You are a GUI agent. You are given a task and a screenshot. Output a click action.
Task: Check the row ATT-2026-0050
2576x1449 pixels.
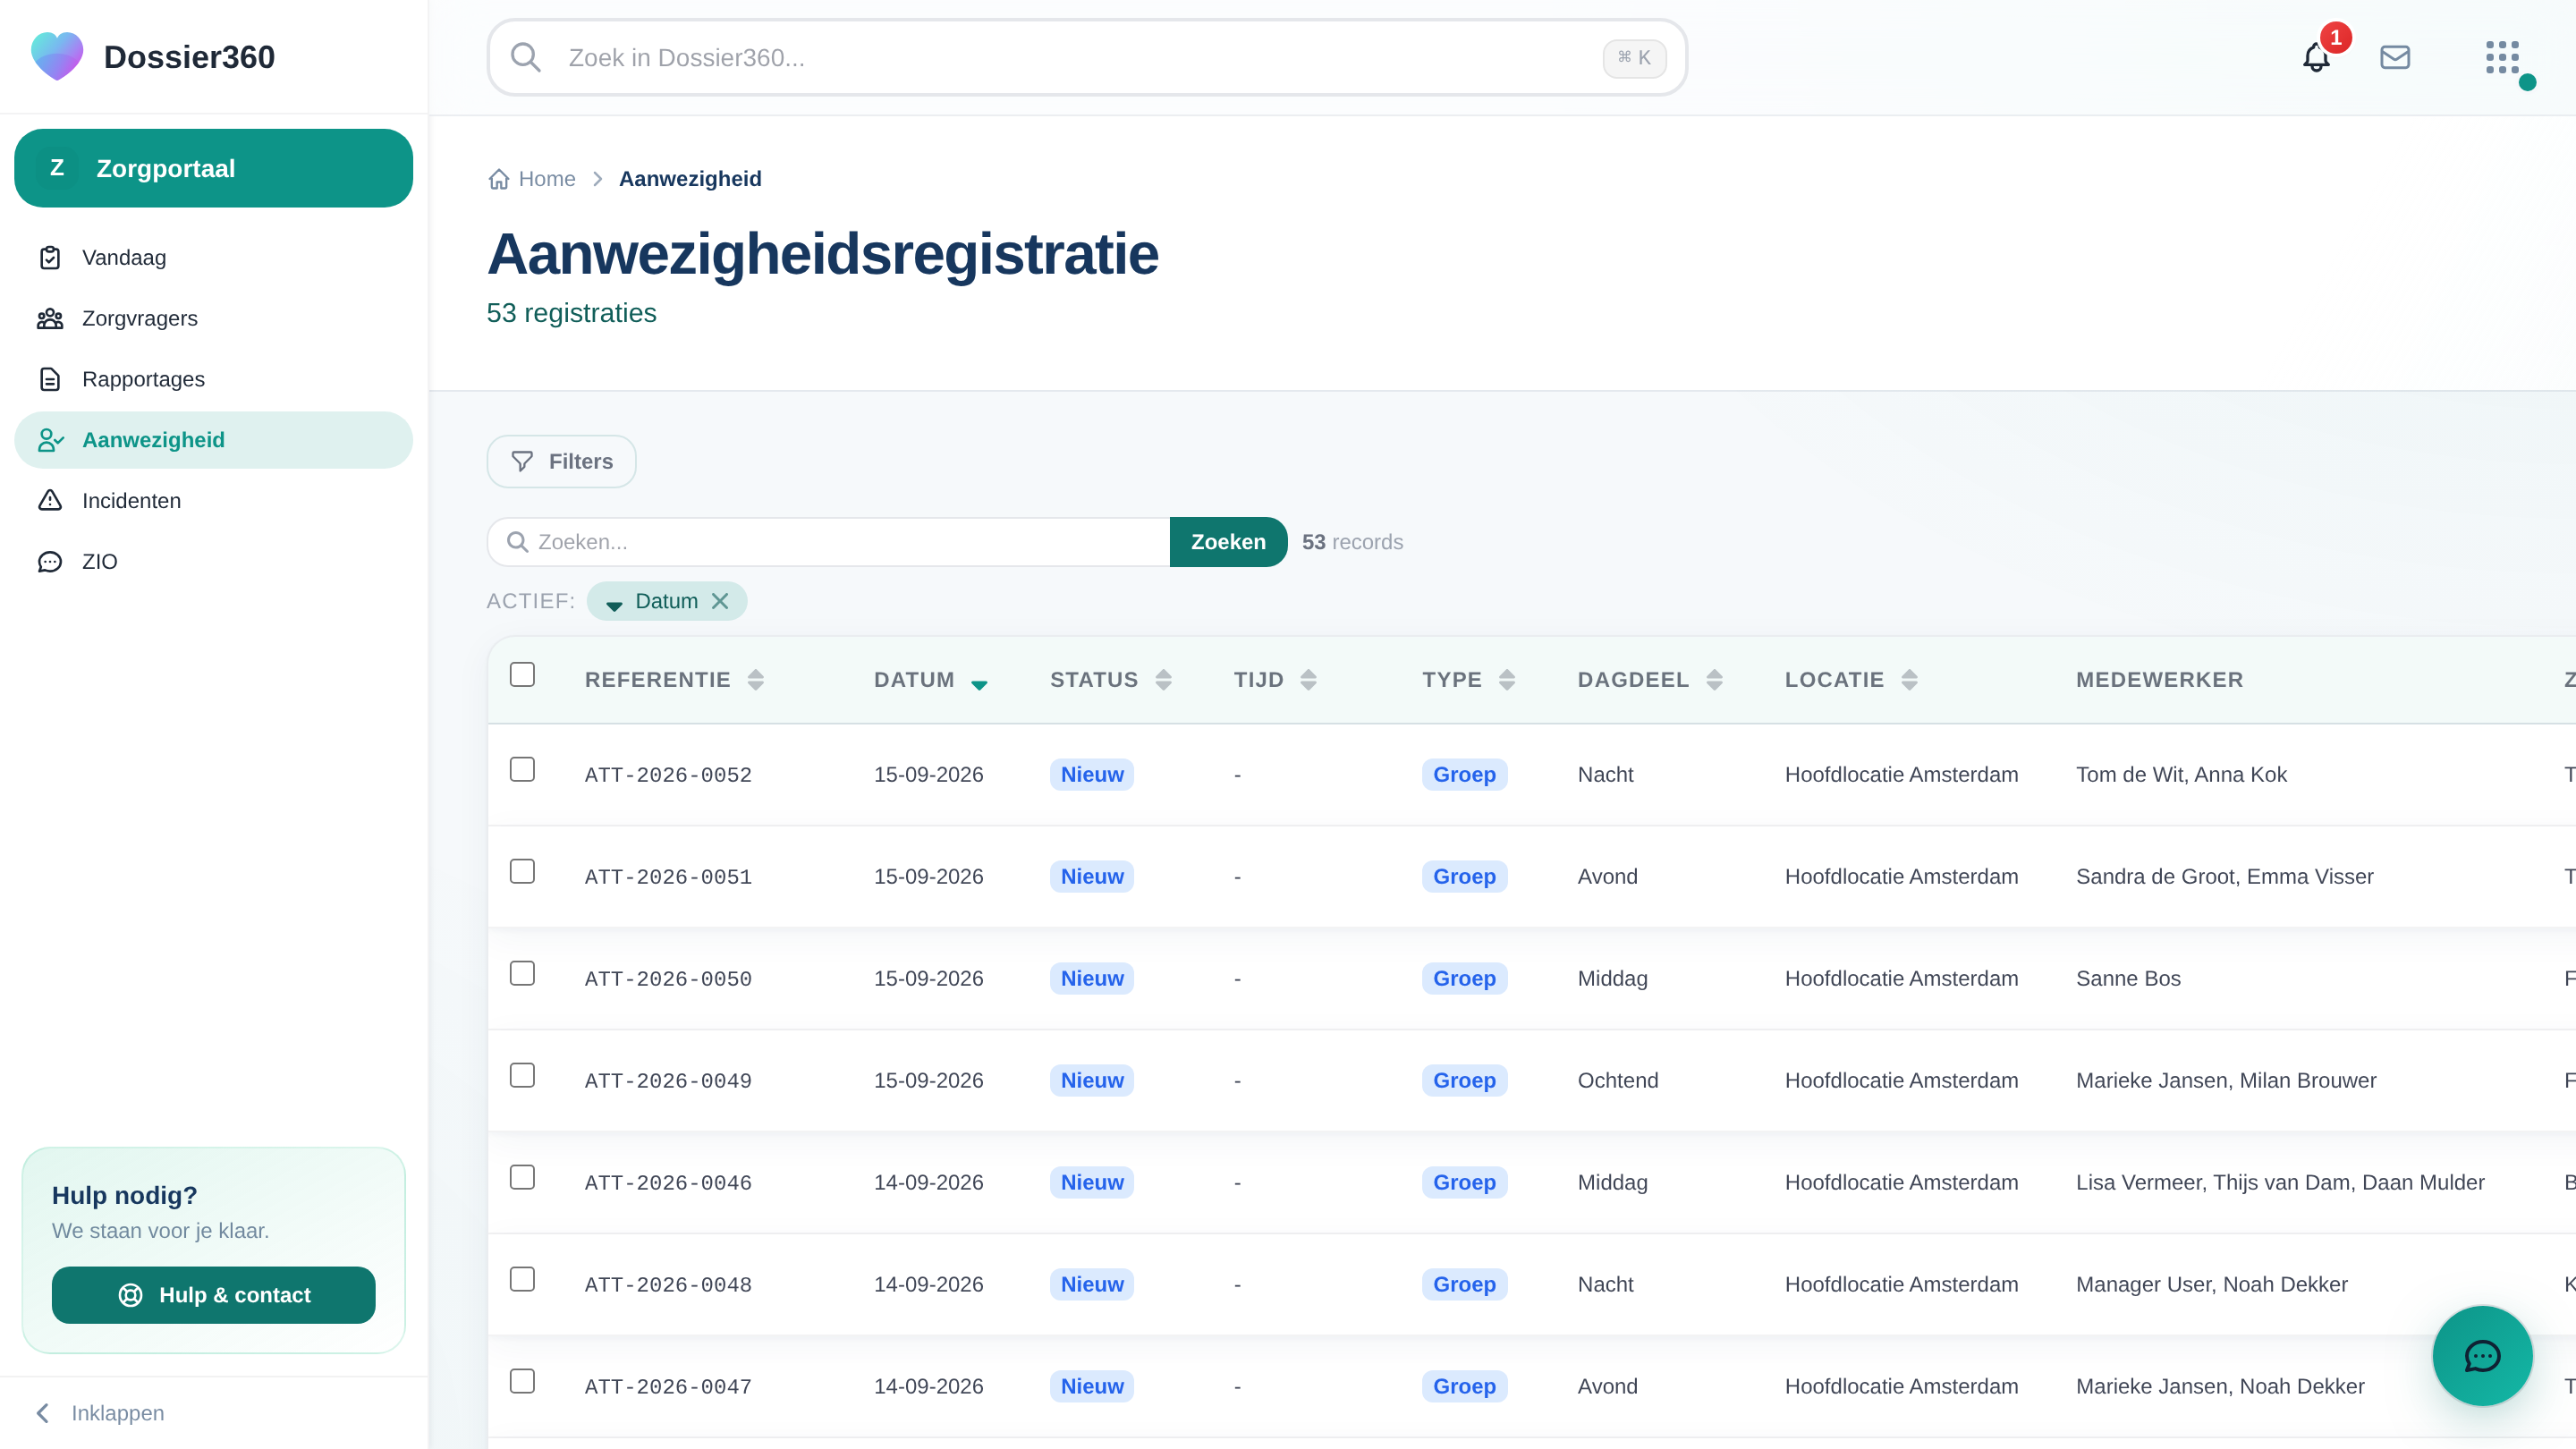click(522, 973)
